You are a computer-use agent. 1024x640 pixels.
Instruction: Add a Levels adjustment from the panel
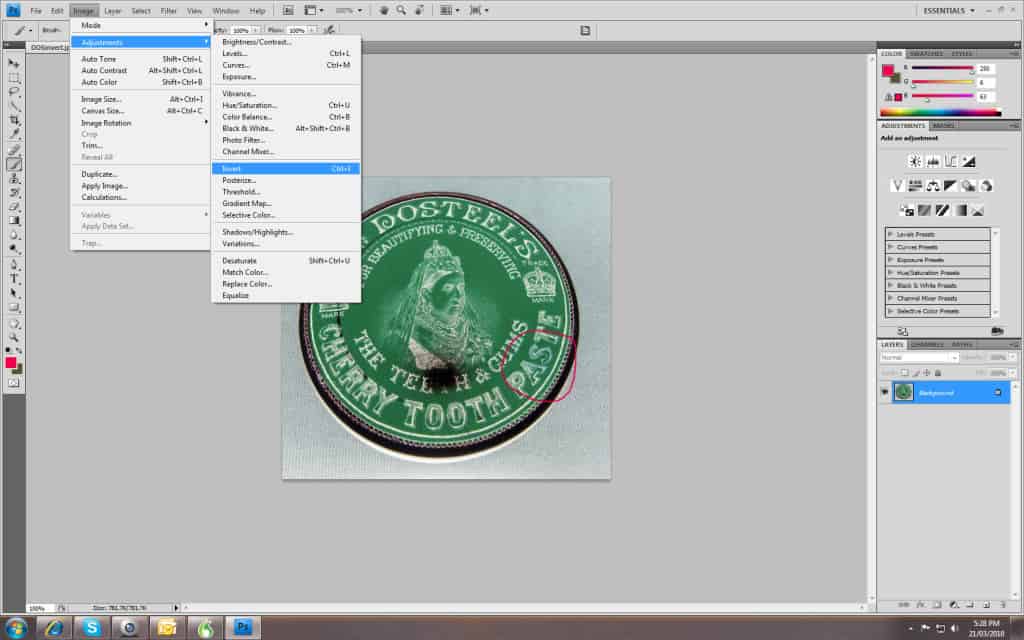click(x=933, y=161)
